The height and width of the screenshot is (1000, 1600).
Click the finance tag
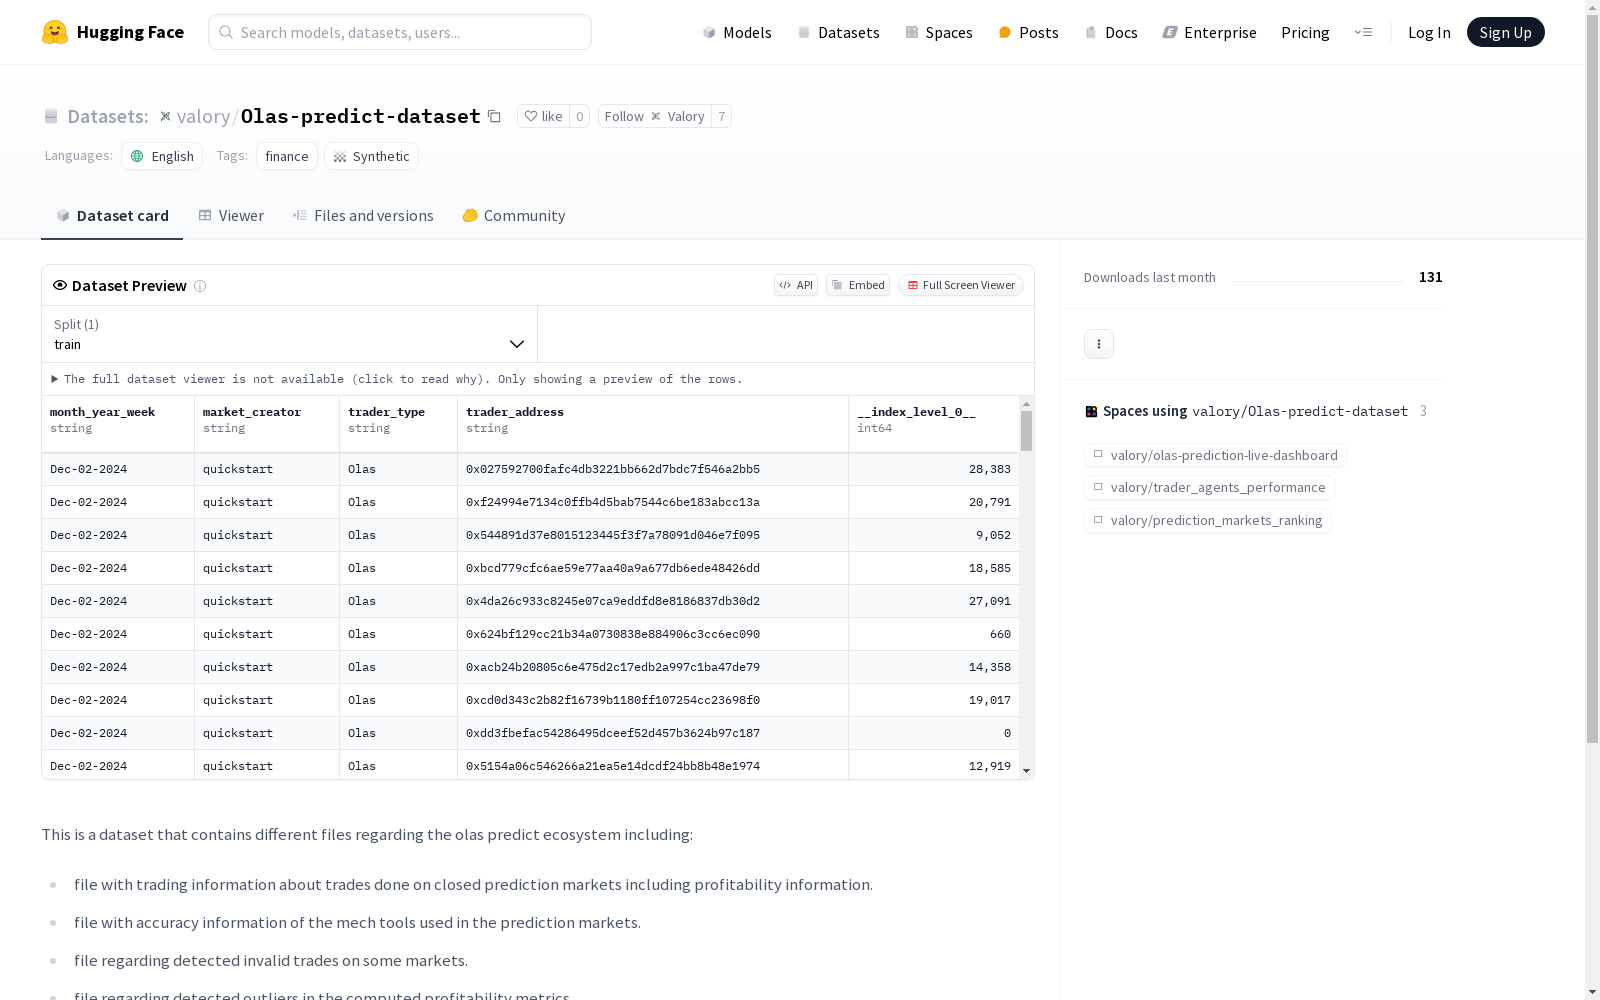287,156
